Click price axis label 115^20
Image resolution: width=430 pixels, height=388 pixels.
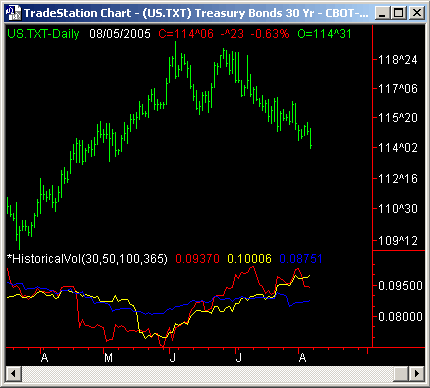tap(398, 118)
